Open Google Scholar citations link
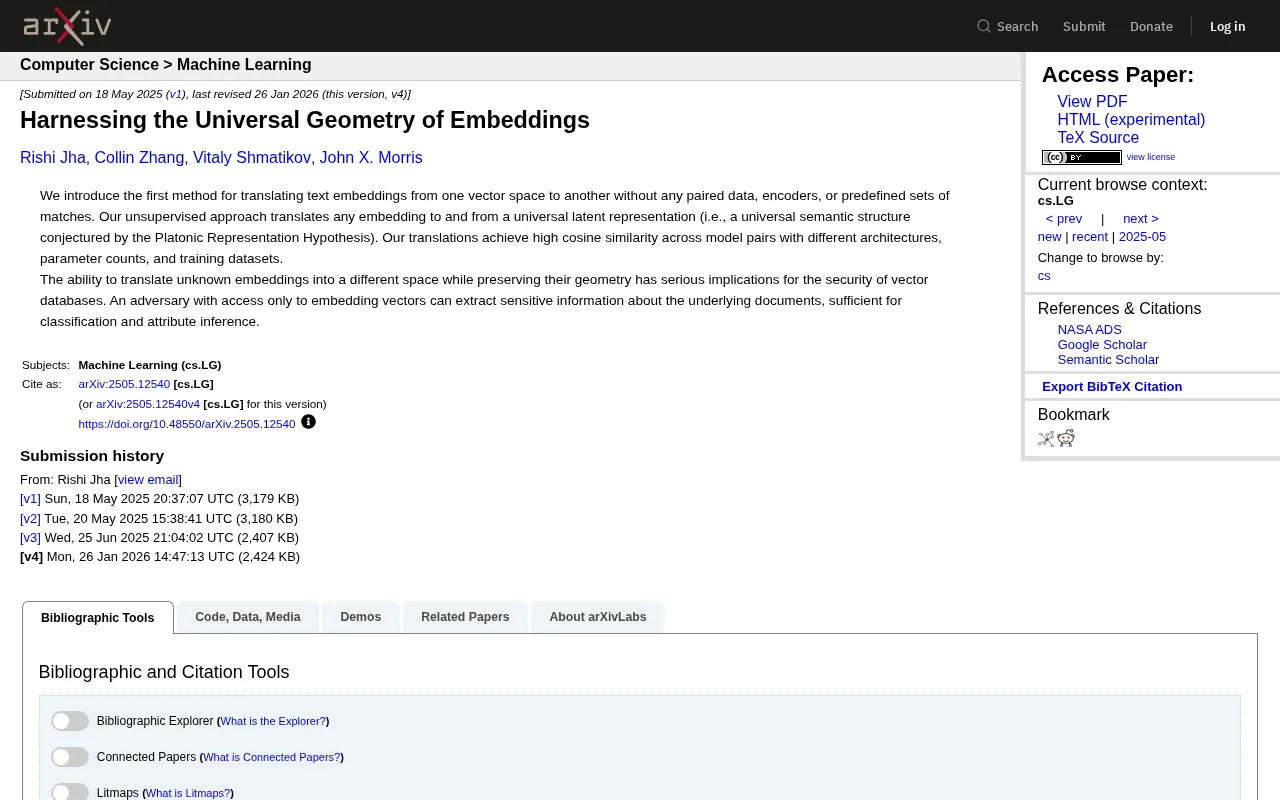Screen dimensions: 1280x800 (x=1102, y=345)
